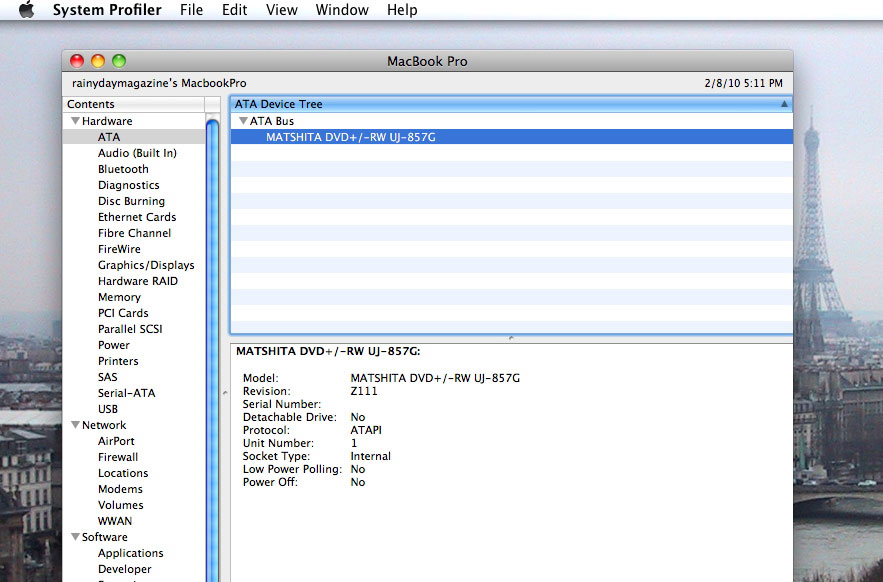Toggle sort order arrow in ATA Device Tree header
Image resolution: width=883 pixels, height=582 pixels.
click(784, 104)
